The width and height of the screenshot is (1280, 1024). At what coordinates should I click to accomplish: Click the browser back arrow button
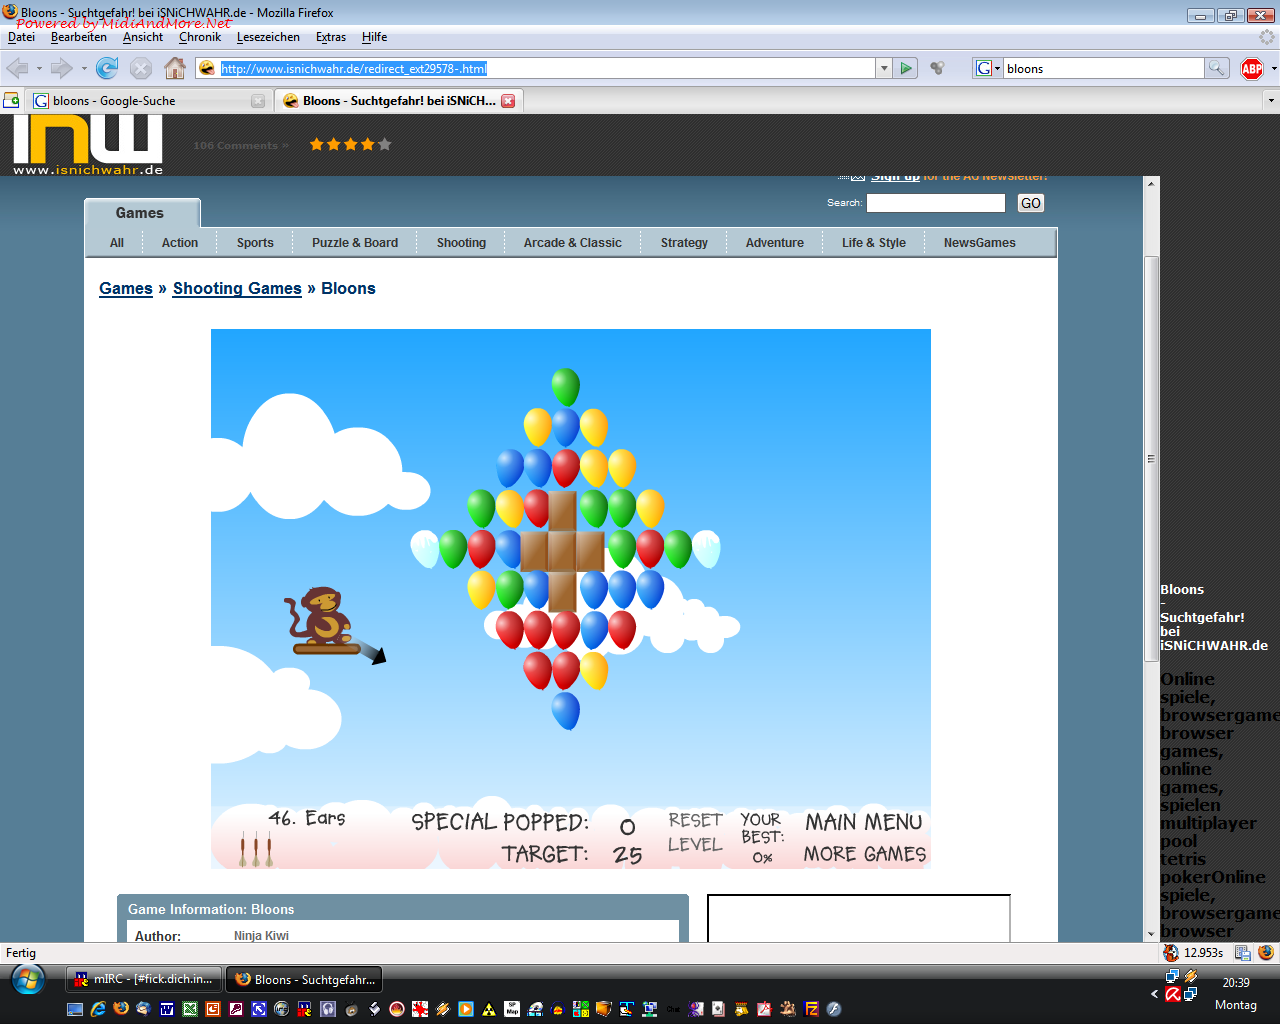[x=18, y=68]
